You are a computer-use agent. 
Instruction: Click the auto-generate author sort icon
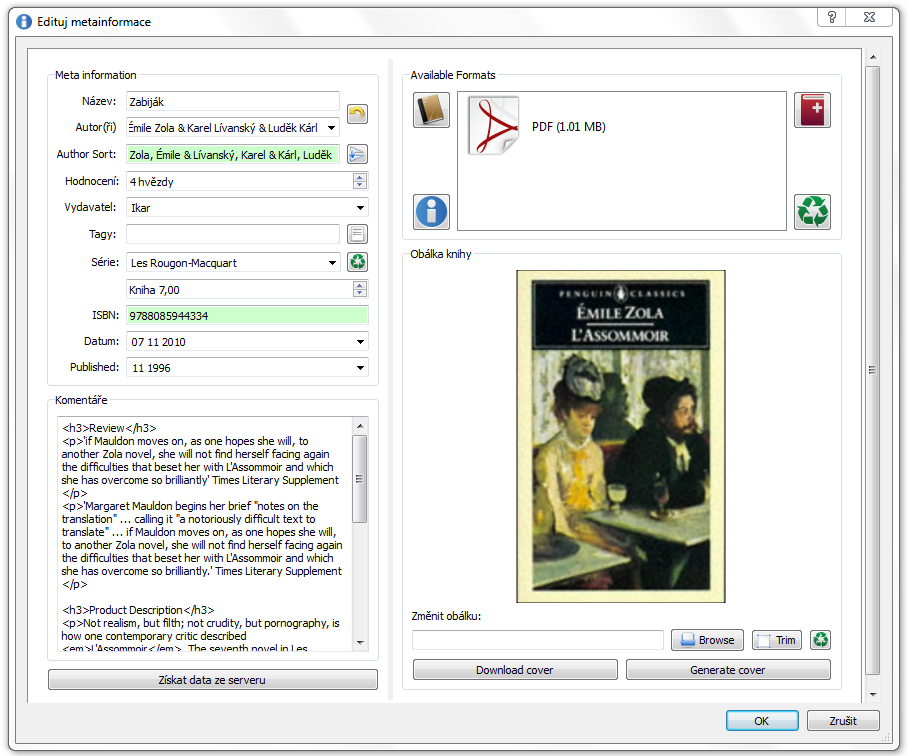[x=357, y=154]
